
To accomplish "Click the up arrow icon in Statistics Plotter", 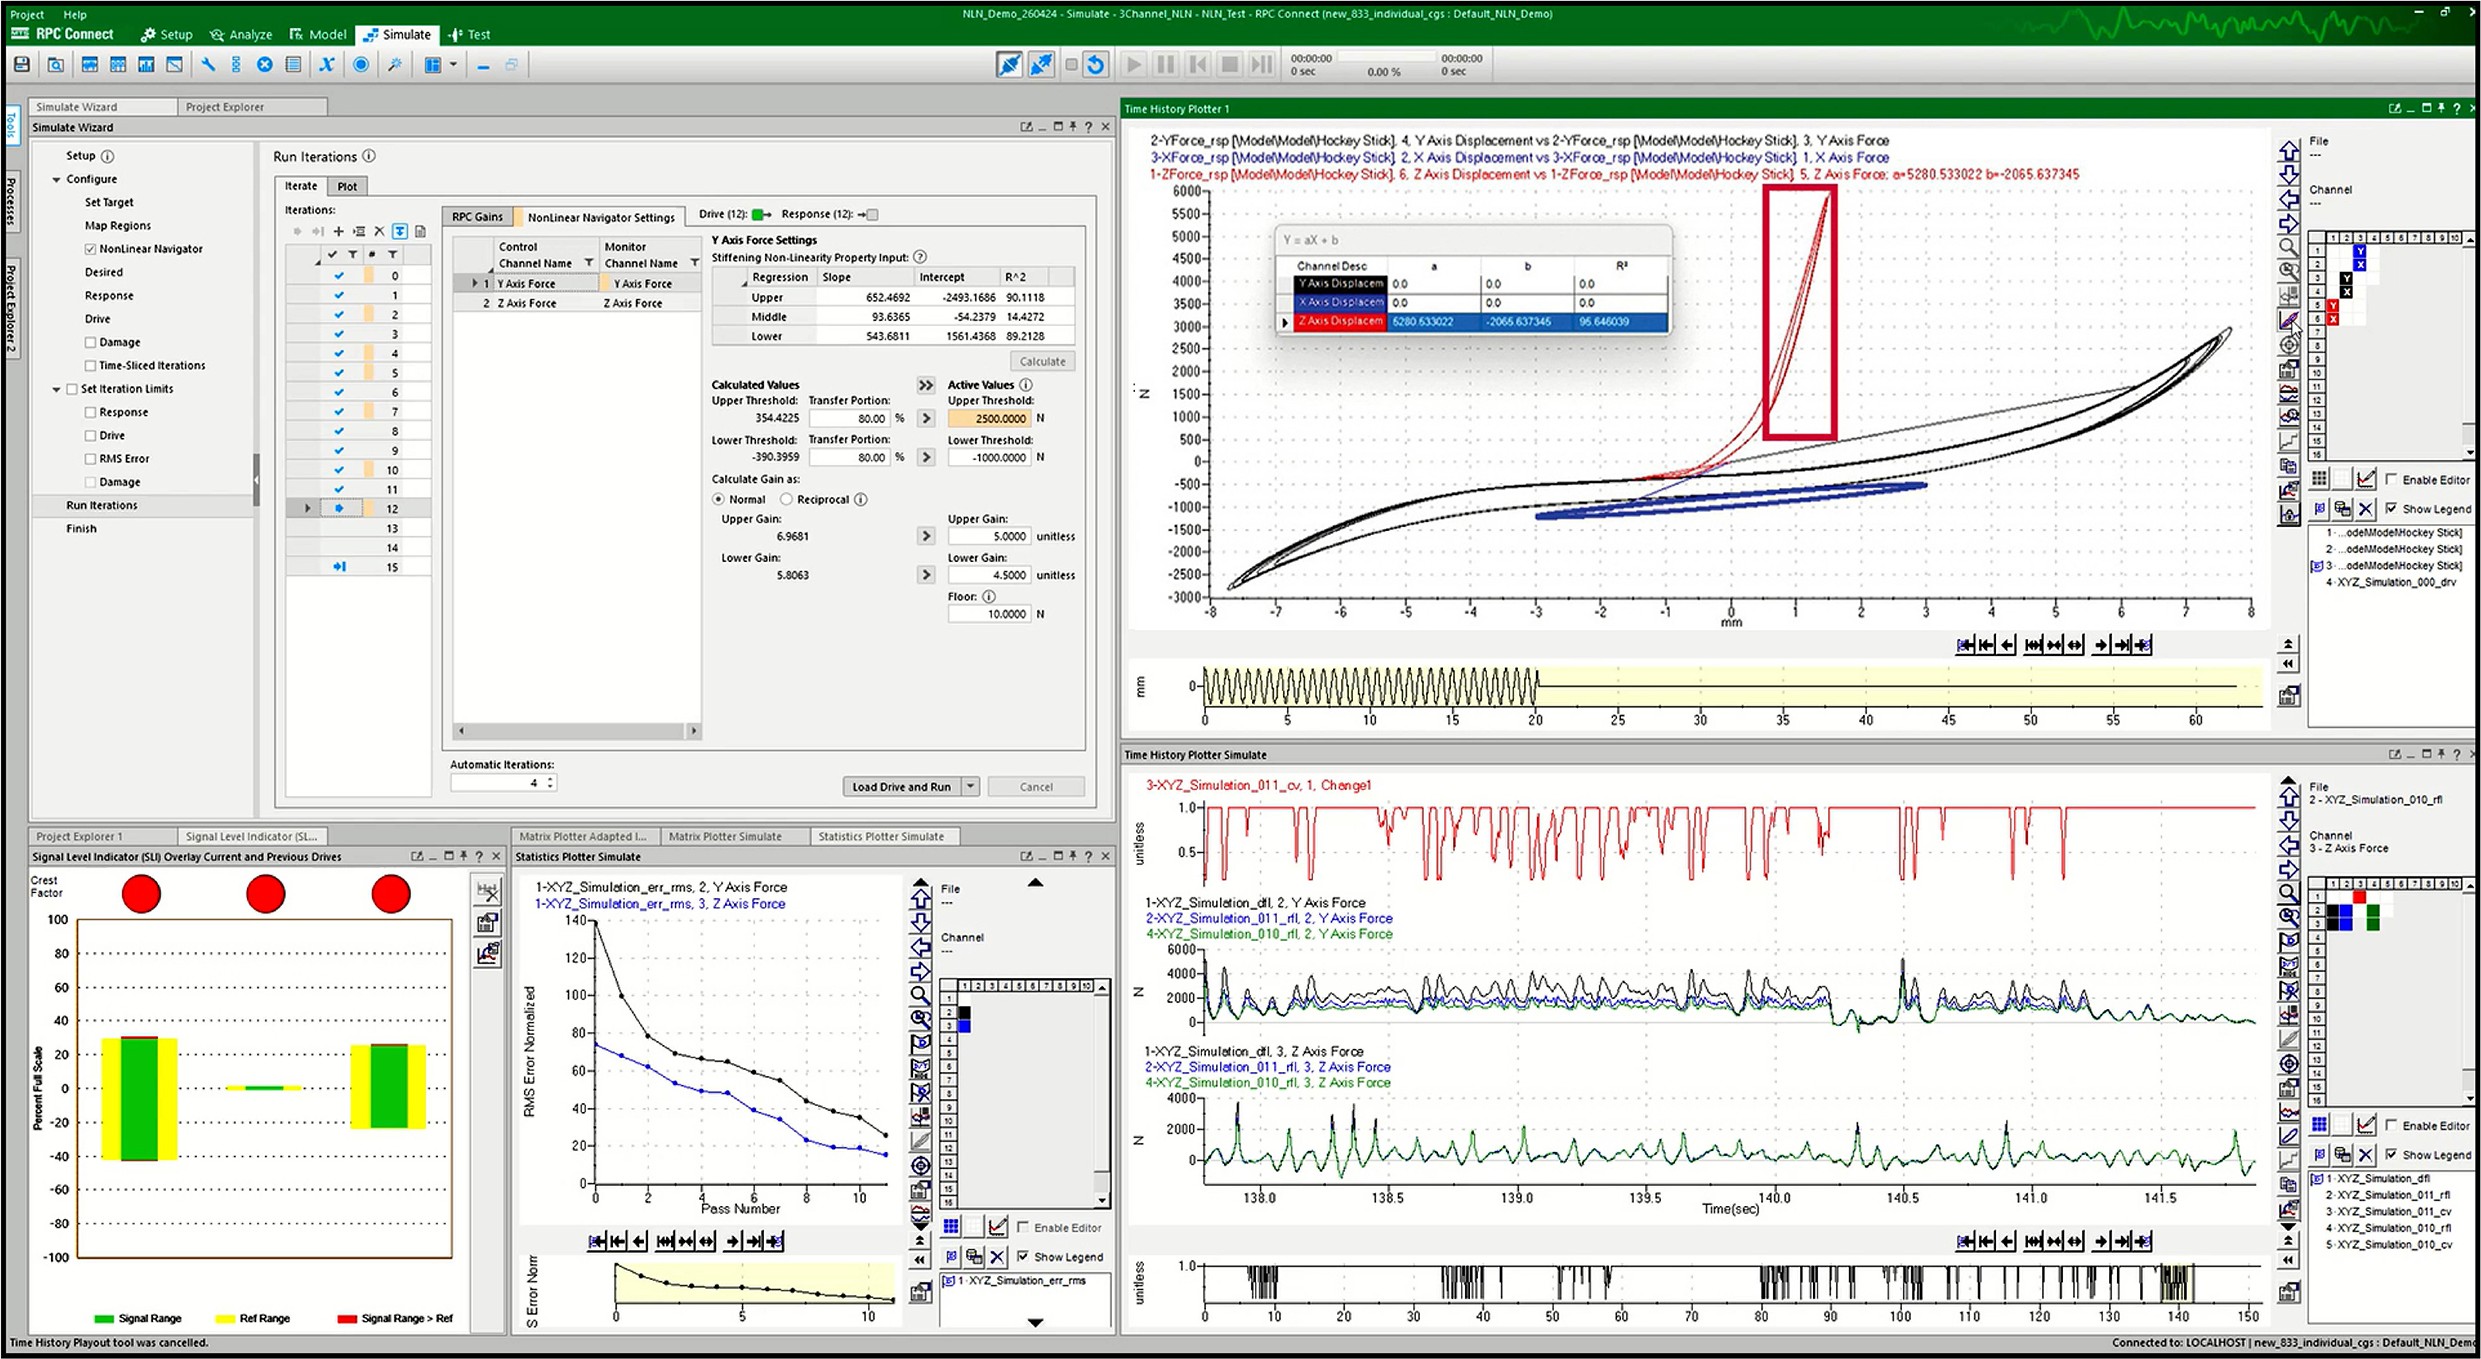I will 920,898.
